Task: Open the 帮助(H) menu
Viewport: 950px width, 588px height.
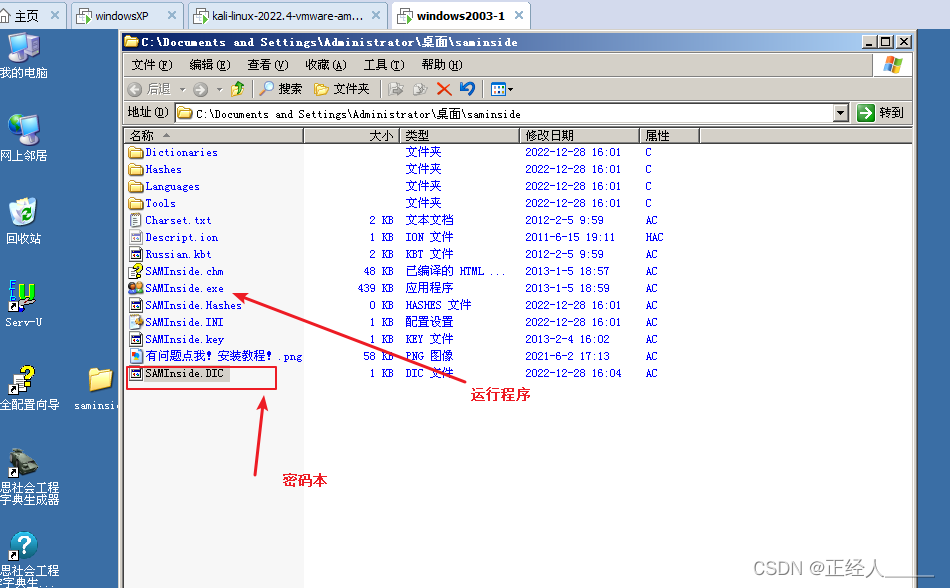Action: [x=442, y=65]
